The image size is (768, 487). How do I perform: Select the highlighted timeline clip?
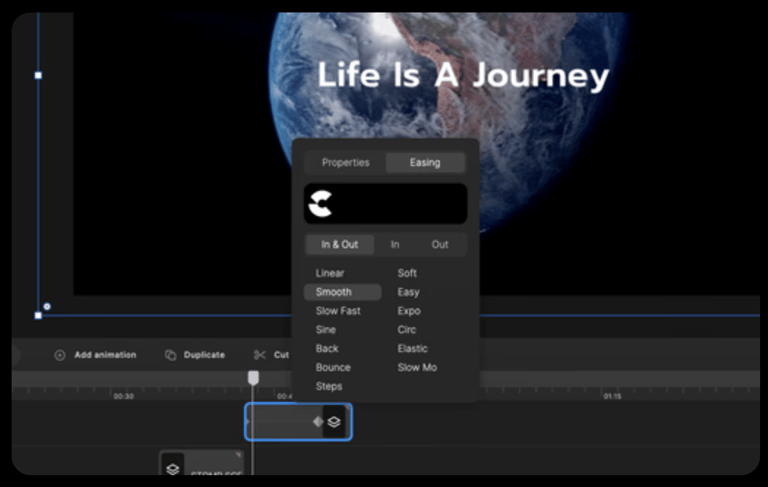coord(298,422)
